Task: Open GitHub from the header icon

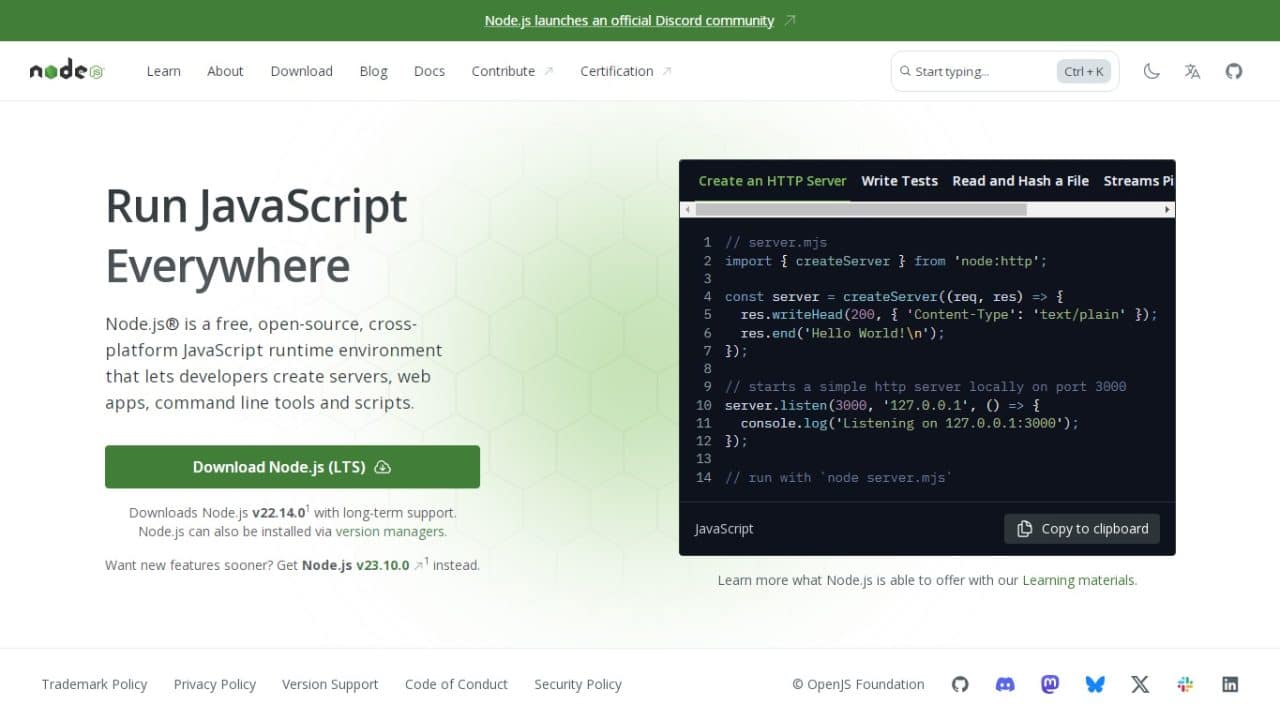Action: pos(1233,71)
